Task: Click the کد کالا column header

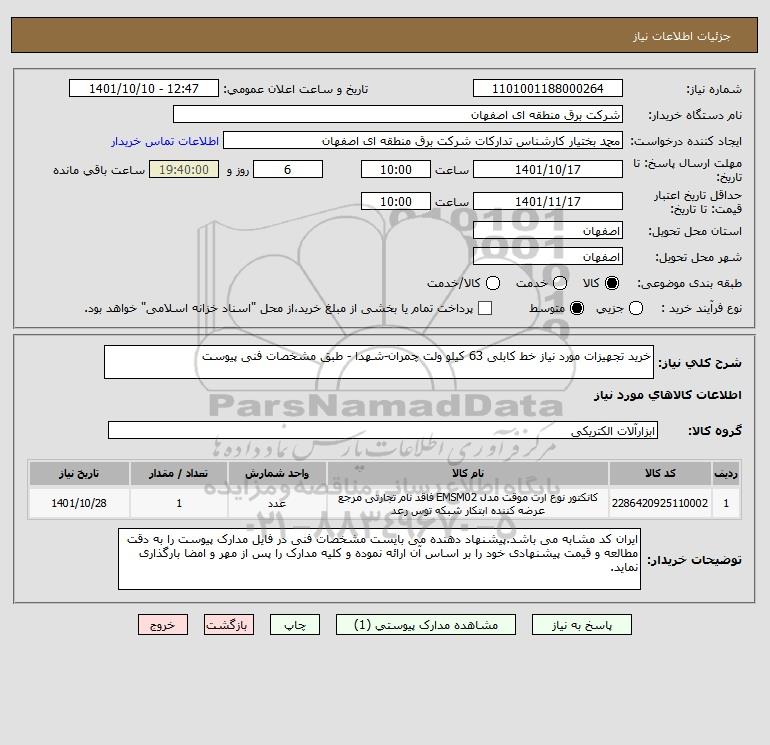Action: (x=660, y=473)
